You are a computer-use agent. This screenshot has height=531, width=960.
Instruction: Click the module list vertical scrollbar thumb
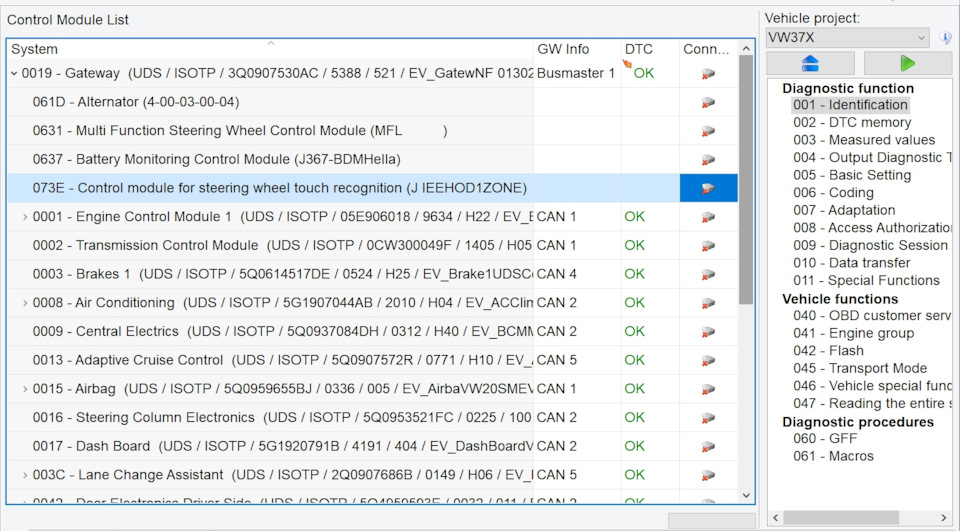(x=746, y=180)
